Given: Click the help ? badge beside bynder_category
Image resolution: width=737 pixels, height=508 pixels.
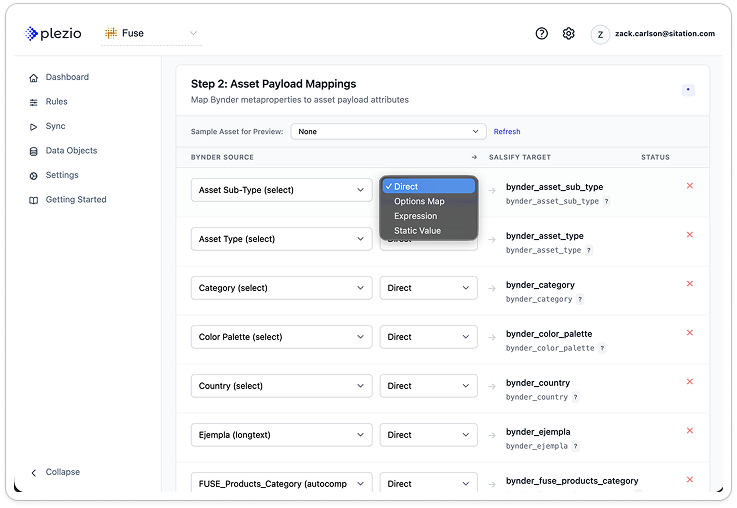Looking at the screenshot, I should [580, 299].
